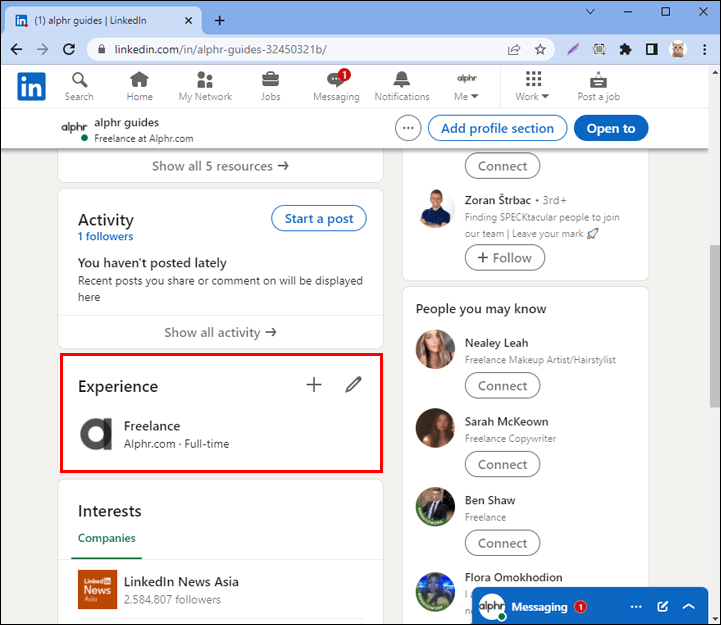Open Nealey Leah's profile photo
This screenshot has height=625, width=721.
435,349
